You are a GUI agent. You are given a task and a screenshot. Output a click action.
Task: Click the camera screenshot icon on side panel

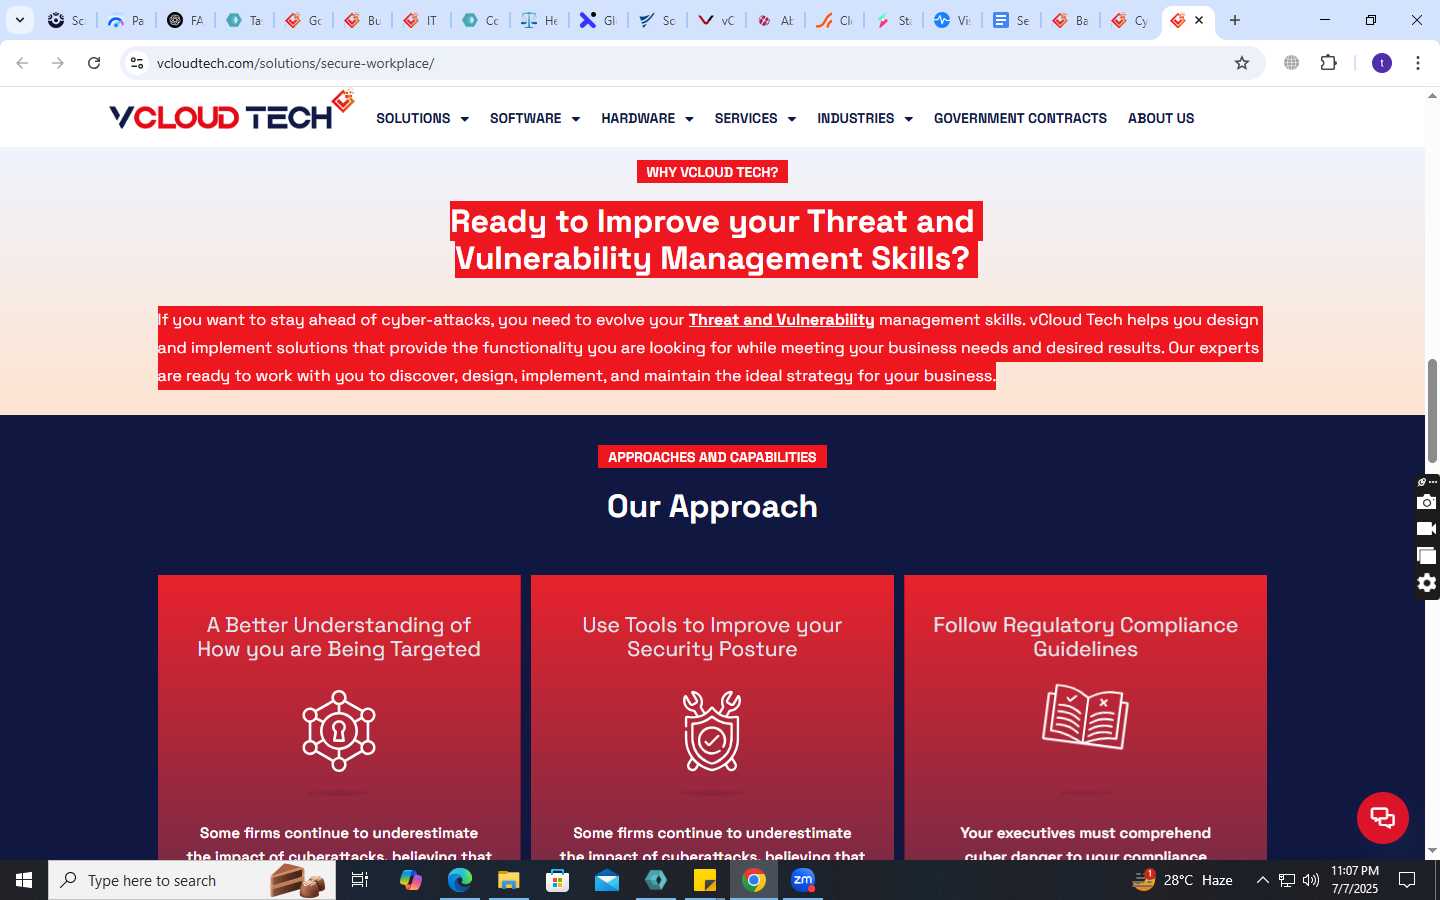[1427, 502]
